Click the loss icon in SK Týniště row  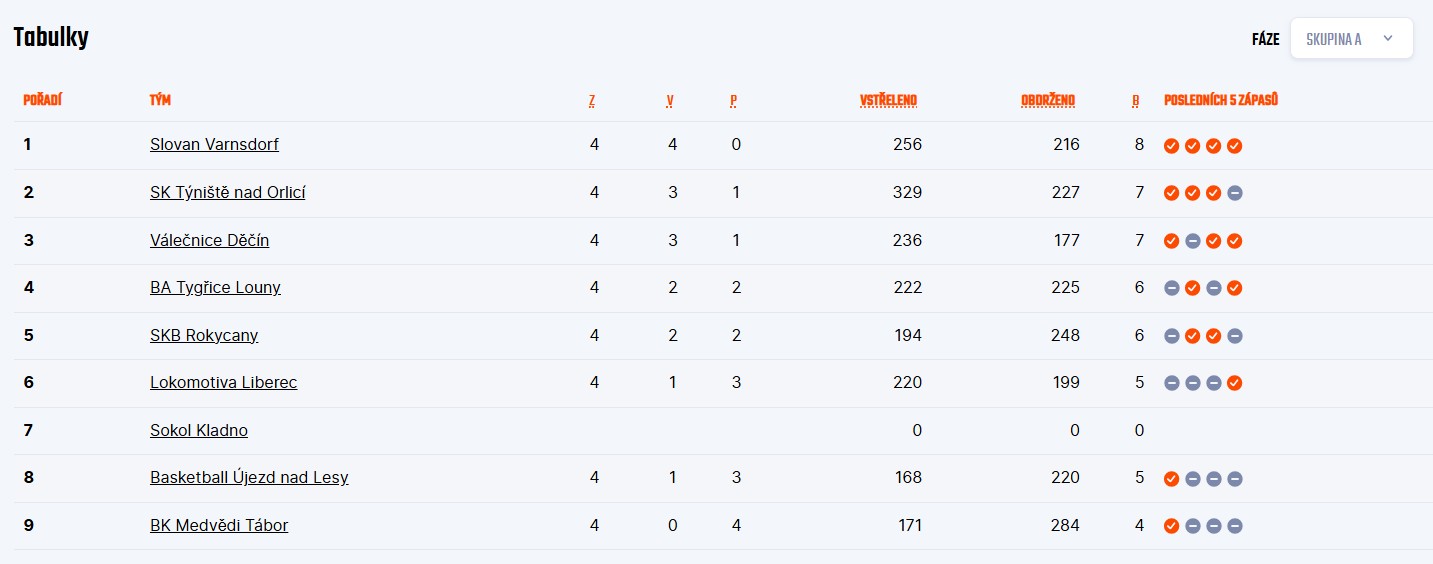click(1235, 193)
